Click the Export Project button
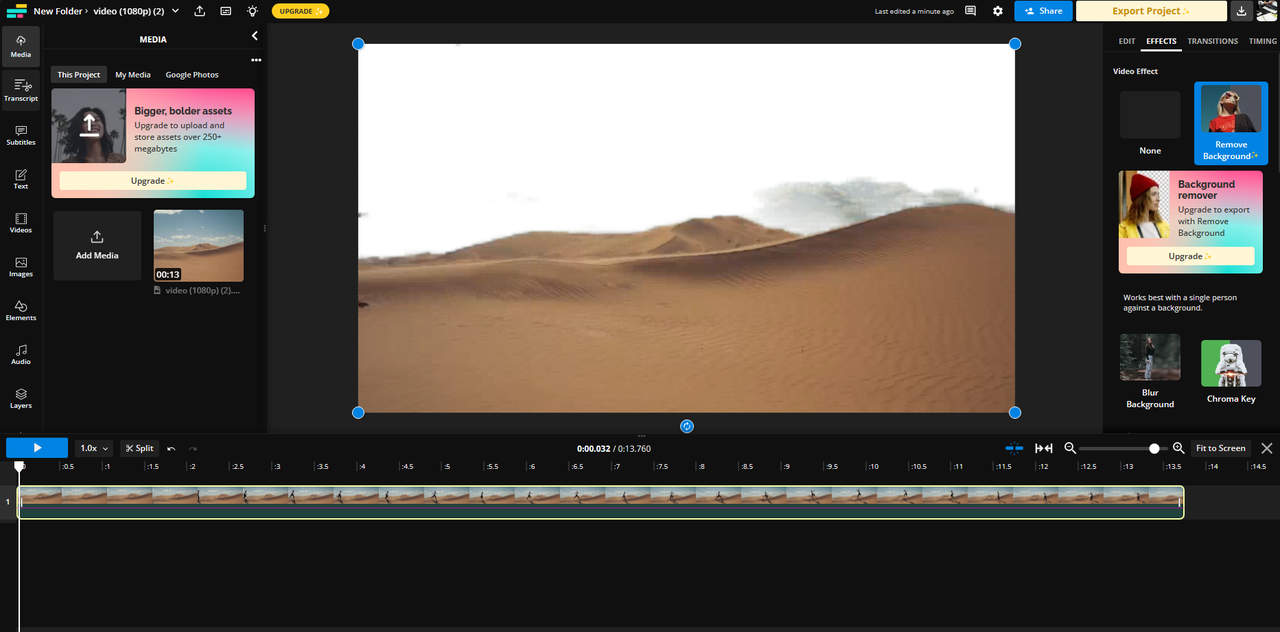 coord(1151,11)
